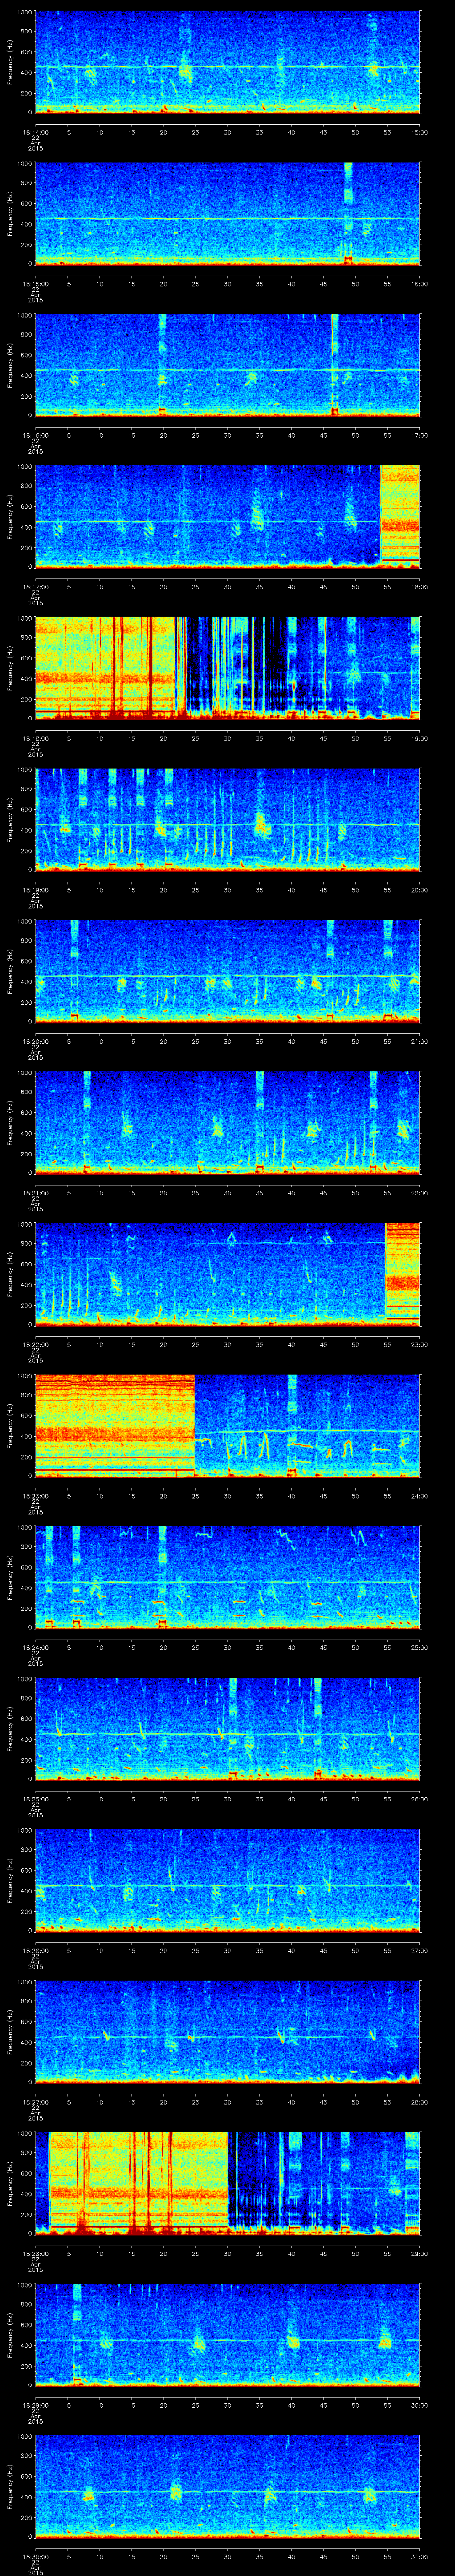Select the spectrogram panel starting at 18:16:00
Screen dimensions: 455x2576
click(x=227, y=365)
